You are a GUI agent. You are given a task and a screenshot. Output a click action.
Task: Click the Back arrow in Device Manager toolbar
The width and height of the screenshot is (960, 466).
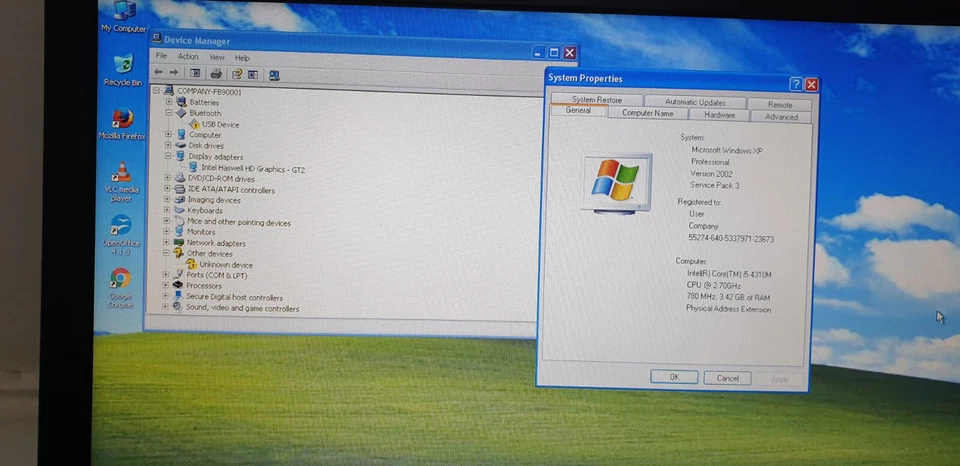tap(158, 72)
